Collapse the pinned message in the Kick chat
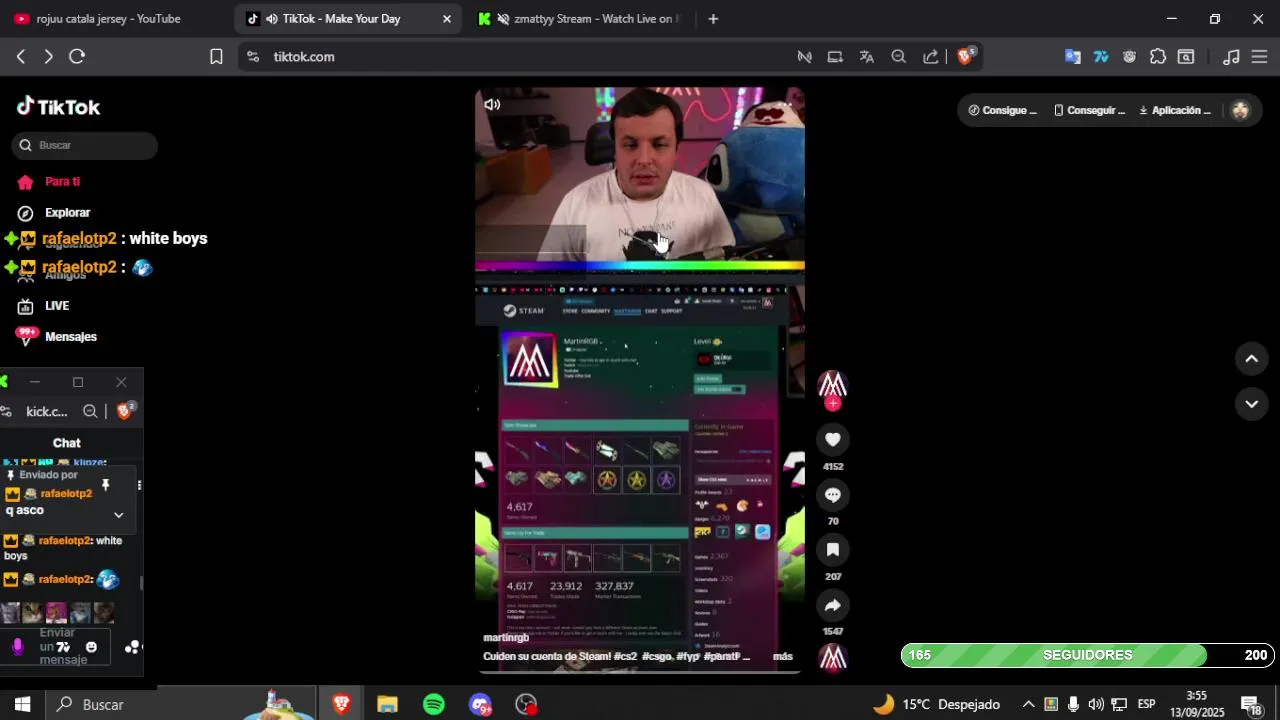 point(118,515)
